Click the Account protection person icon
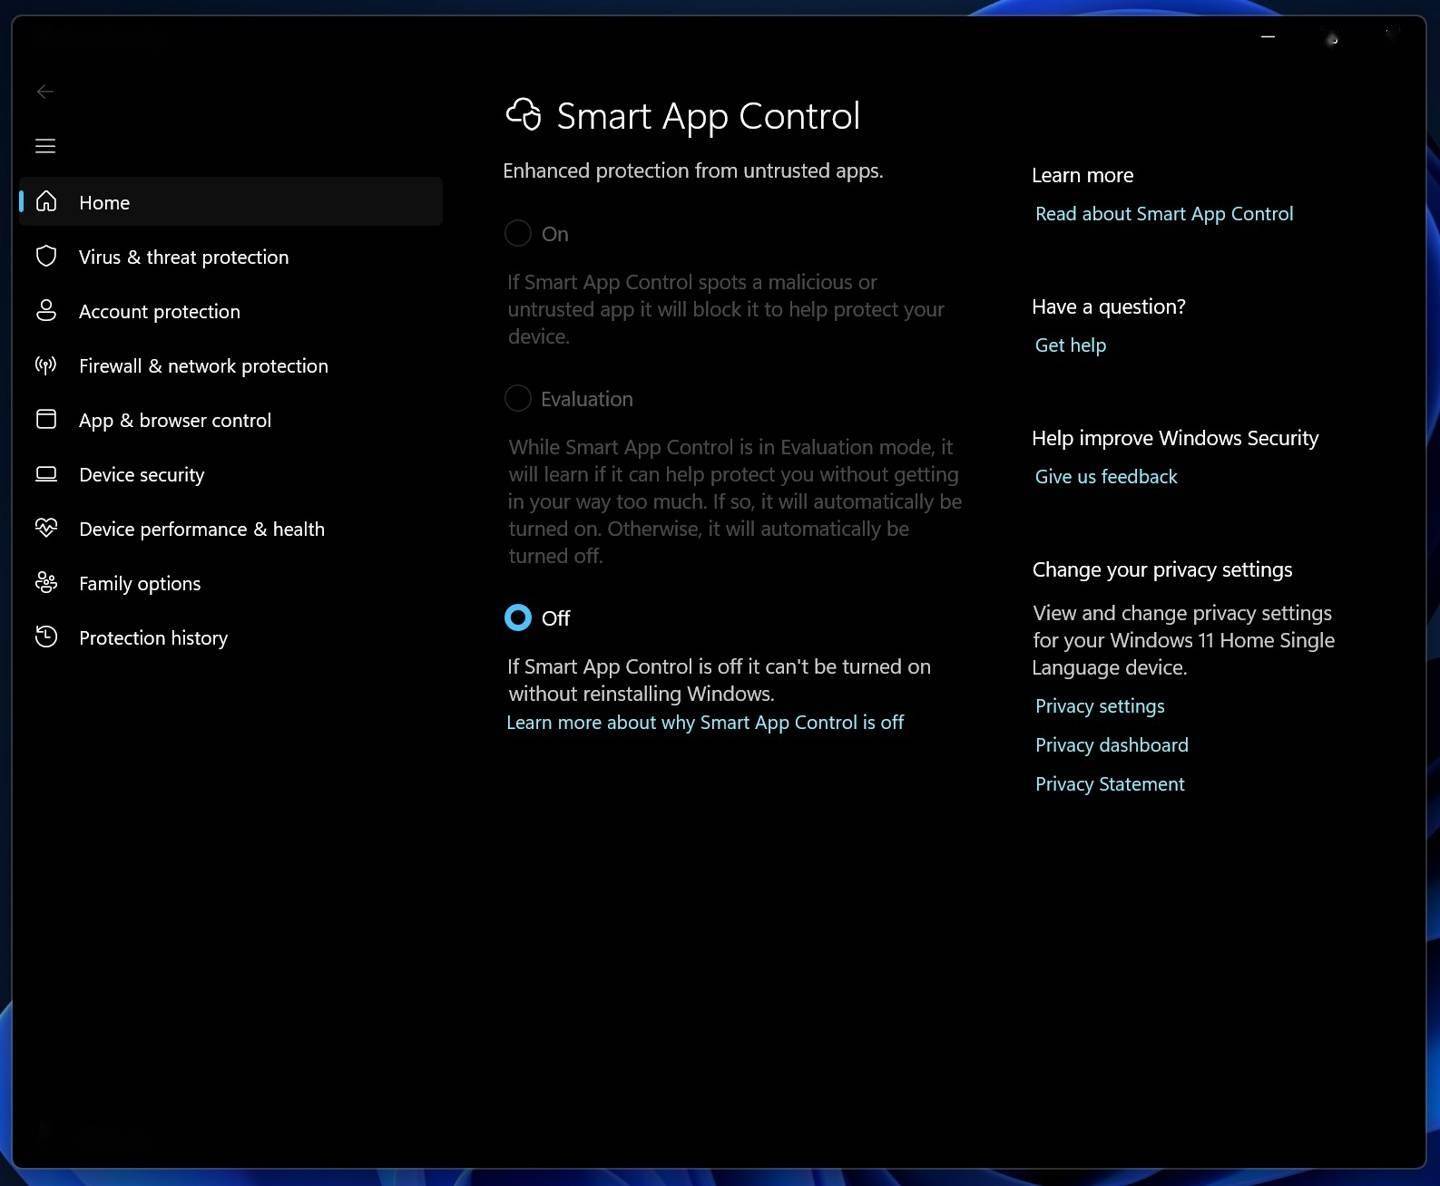Screen dimensions: 1440x1186 click(x=46, y=311)
